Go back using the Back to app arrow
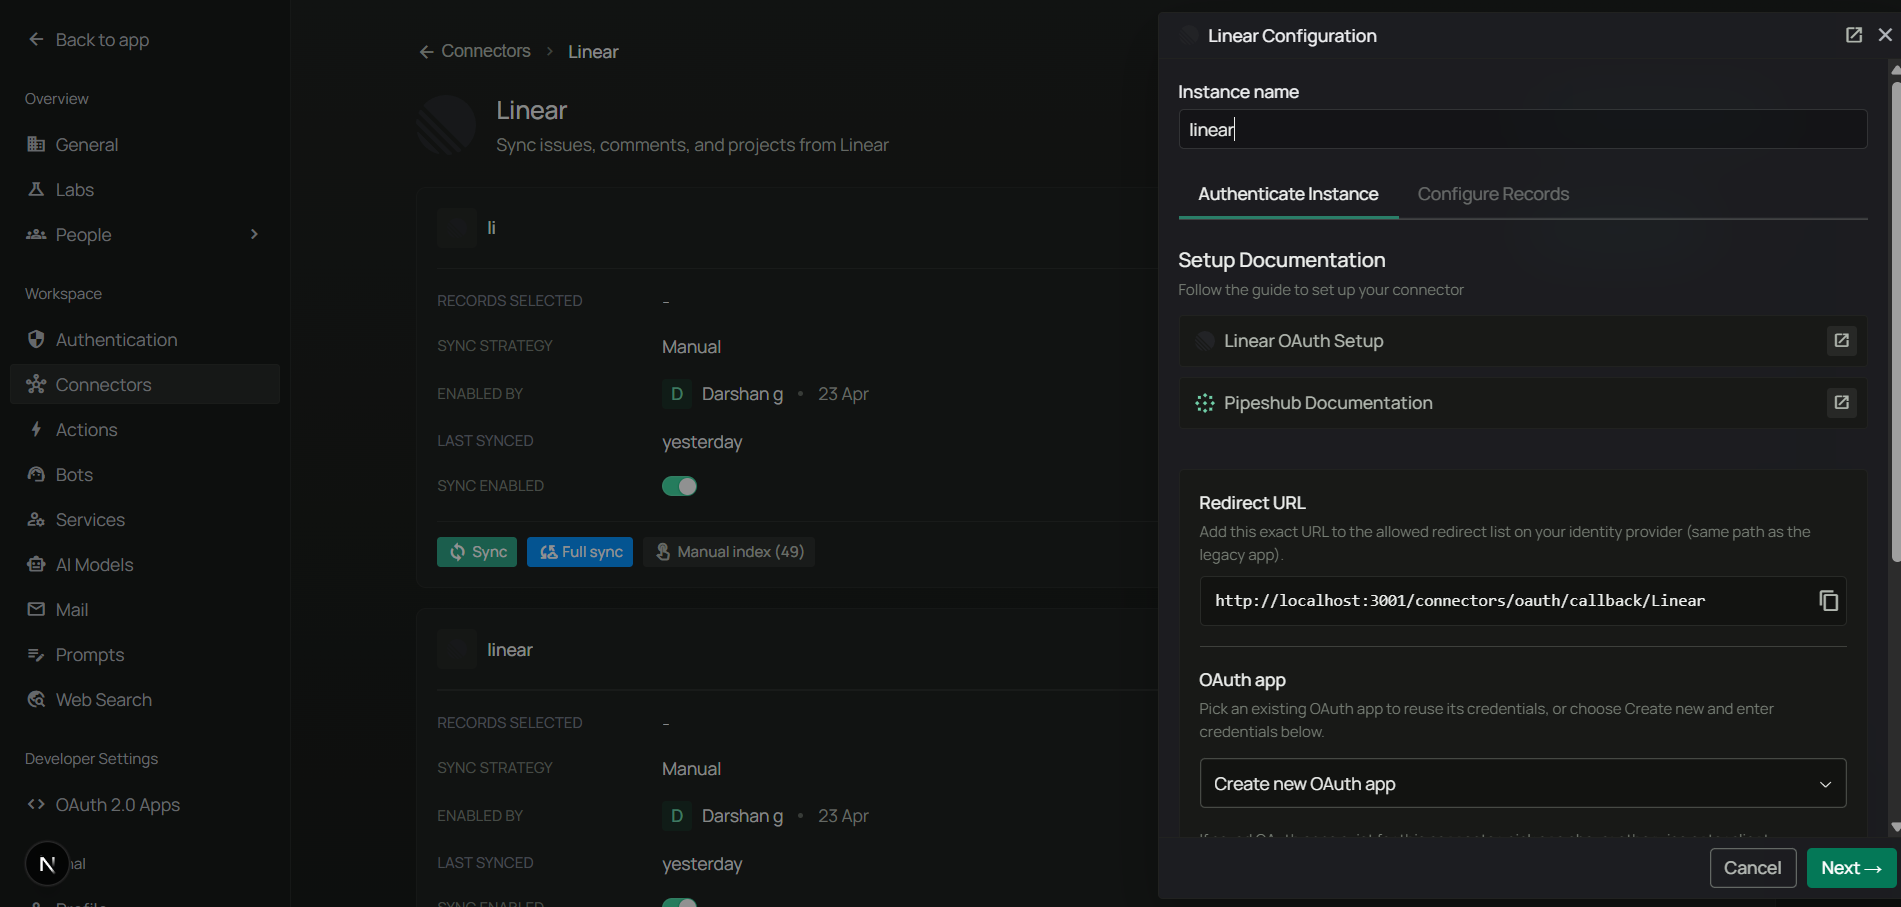1901x907 pixels. tap(36, 39)
